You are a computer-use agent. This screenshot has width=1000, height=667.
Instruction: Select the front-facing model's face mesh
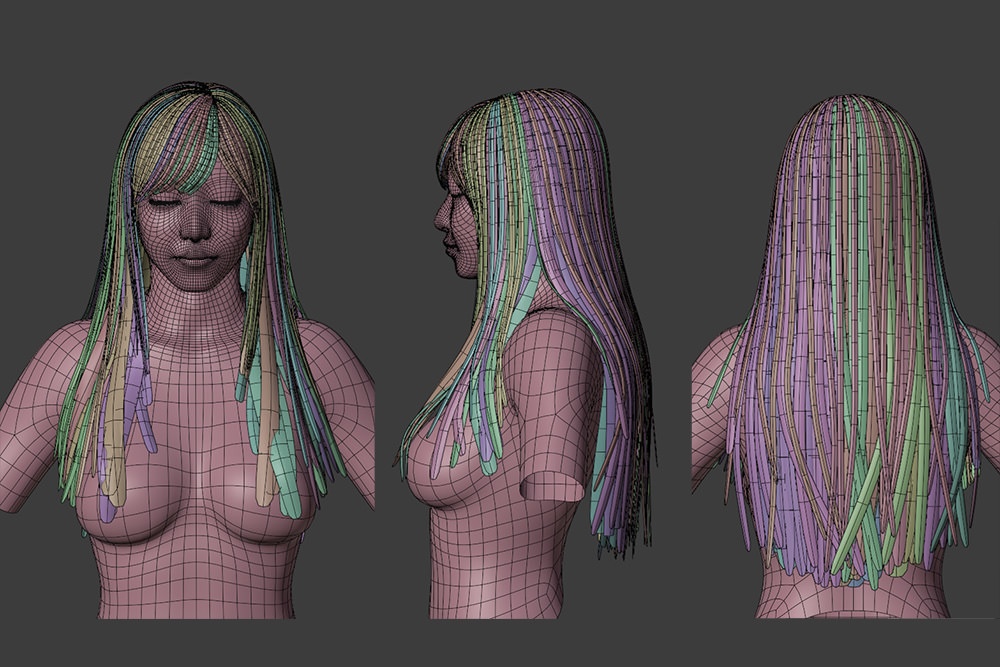[x=193, y=230]
